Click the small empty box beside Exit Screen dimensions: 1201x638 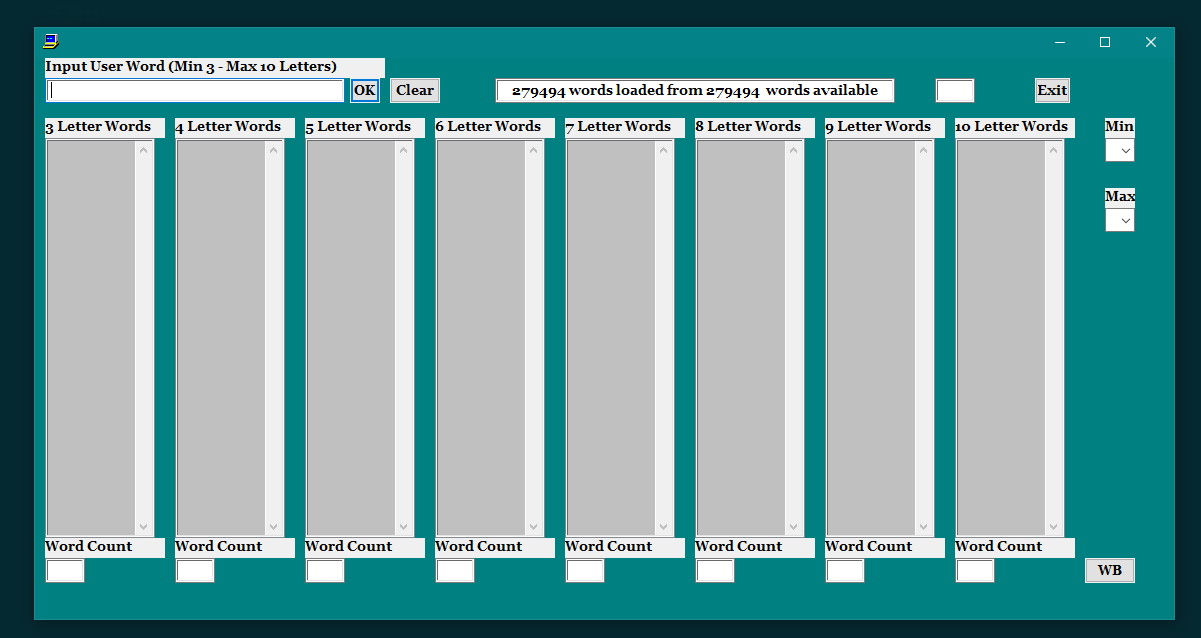tap(955, 91)
